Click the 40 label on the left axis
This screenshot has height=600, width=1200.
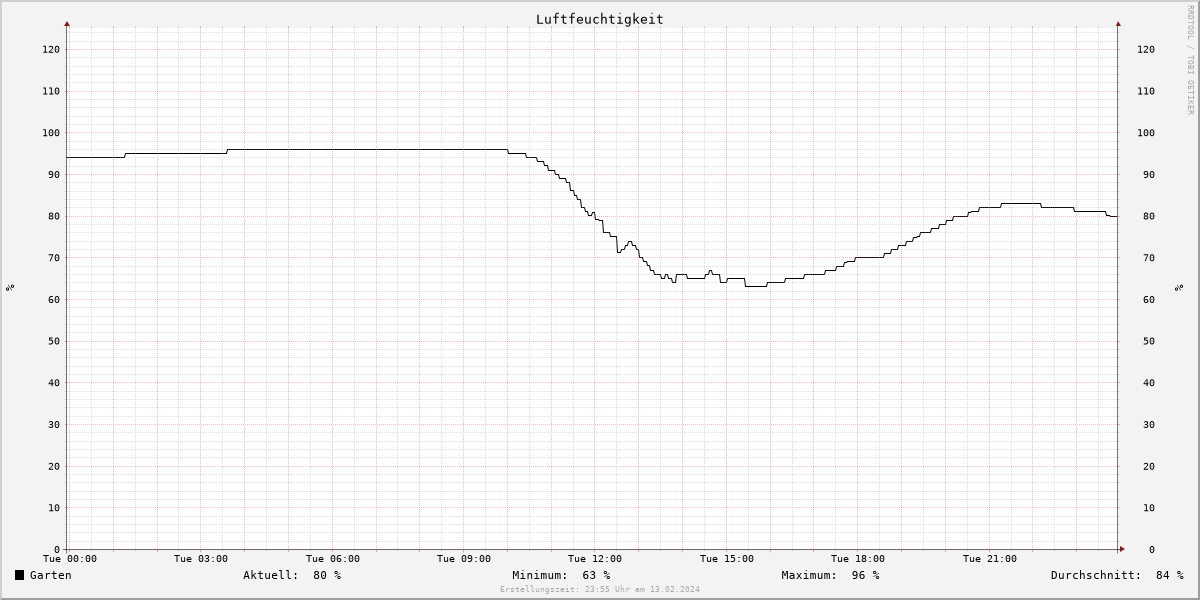point(54,383)
